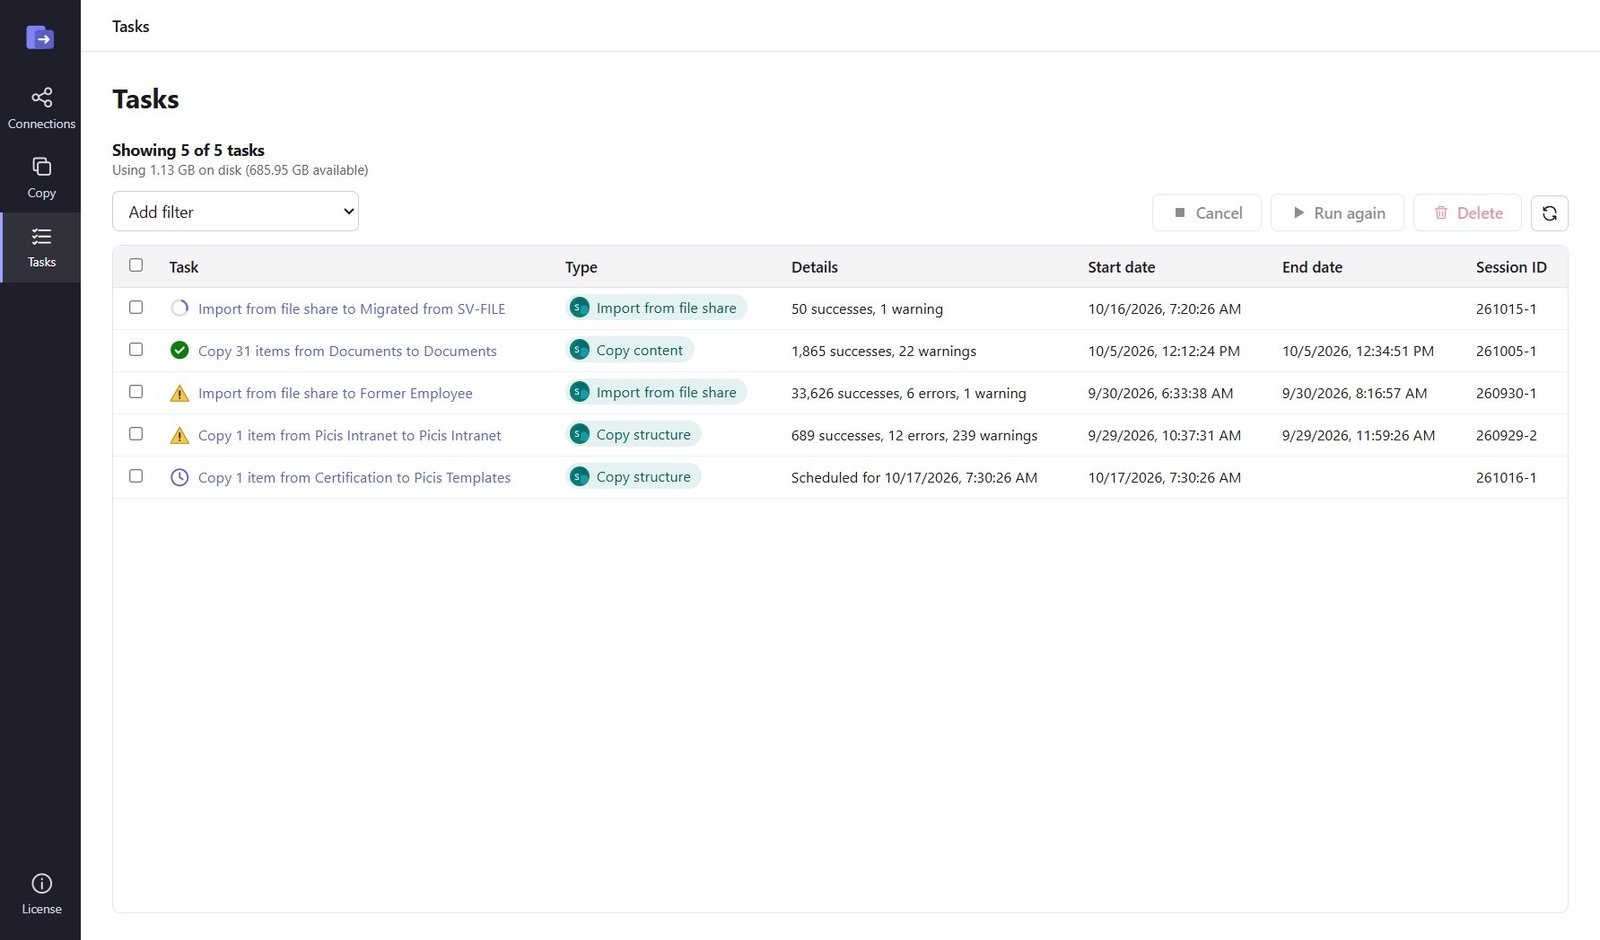Click the Session ID column header
The width and height of the screenshot is (1600, 940).
click(x=1511, y=267)
